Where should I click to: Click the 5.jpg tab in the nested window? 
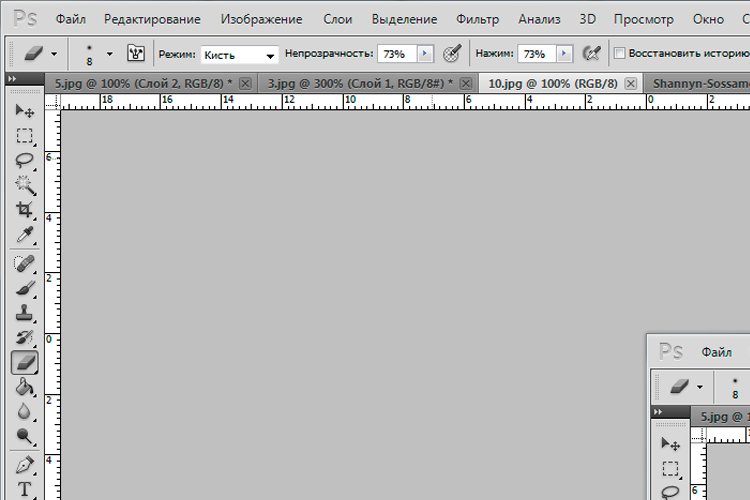[721, 417]
